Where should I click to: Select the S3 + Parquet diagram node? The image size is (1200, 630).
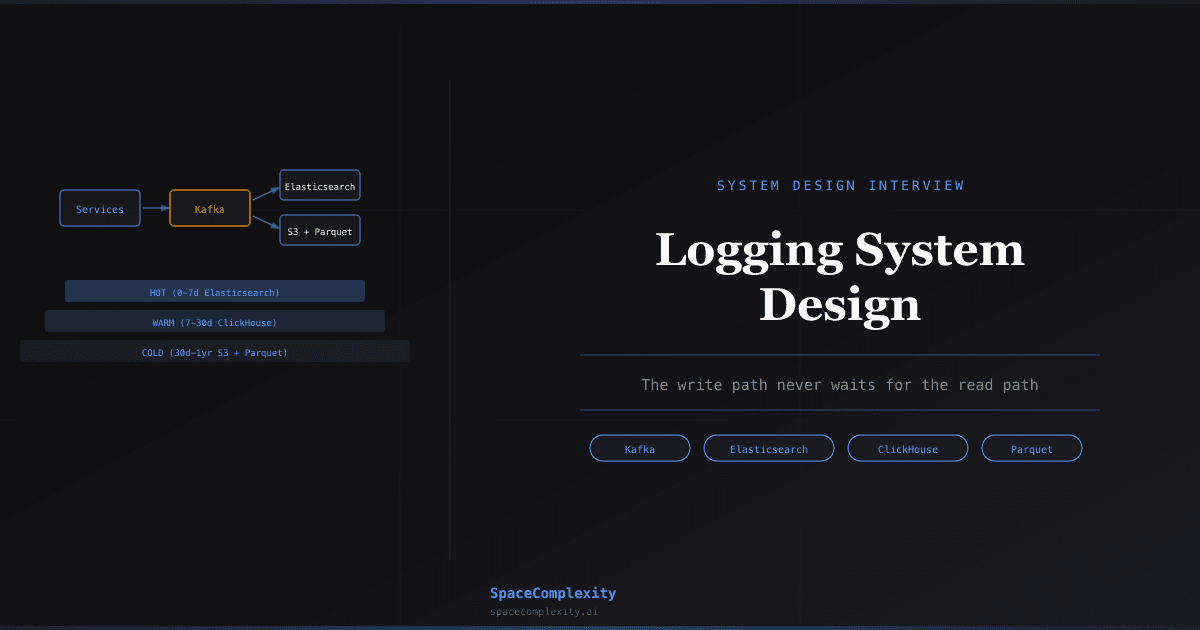point(320,230)
